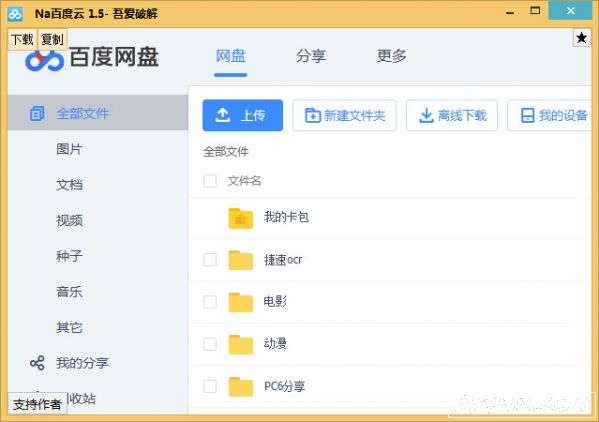Screen dimensions: 599x422
Task: Tick the checkbox next to 动漫
Action: tap(210, 344)
